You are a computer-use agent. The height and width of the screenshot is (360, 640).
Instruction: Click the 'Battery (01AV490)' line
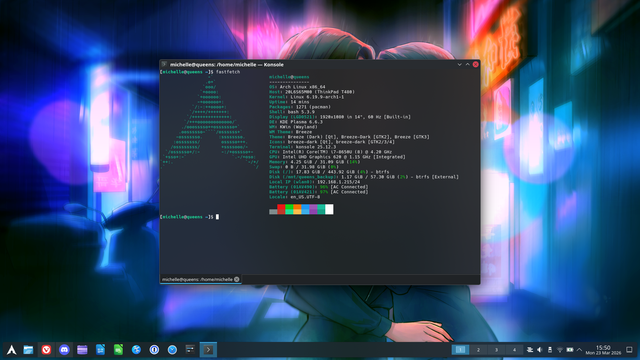pyautogui.click(x=318, y=187)
